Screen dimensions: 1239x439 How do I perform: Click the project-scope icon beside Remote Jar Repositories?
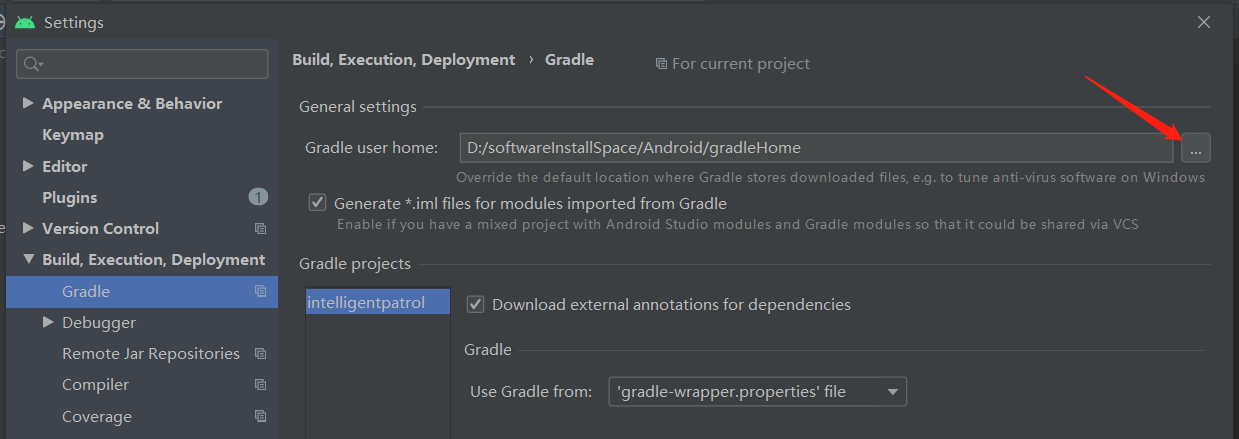point(260,354)
